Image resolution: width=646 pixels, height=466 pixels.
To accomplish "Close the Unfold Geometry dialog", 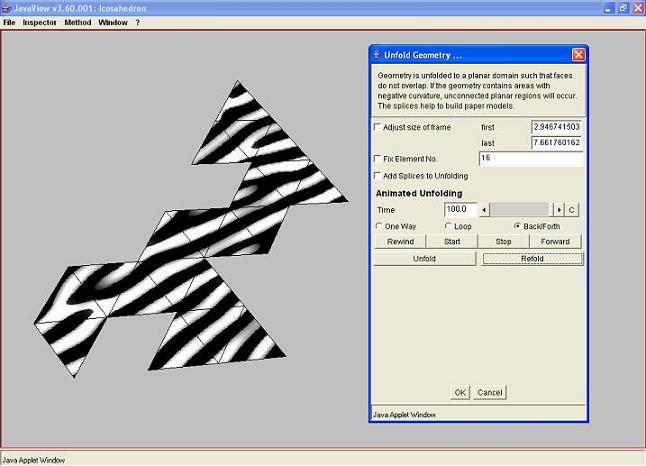I will 578,55.
